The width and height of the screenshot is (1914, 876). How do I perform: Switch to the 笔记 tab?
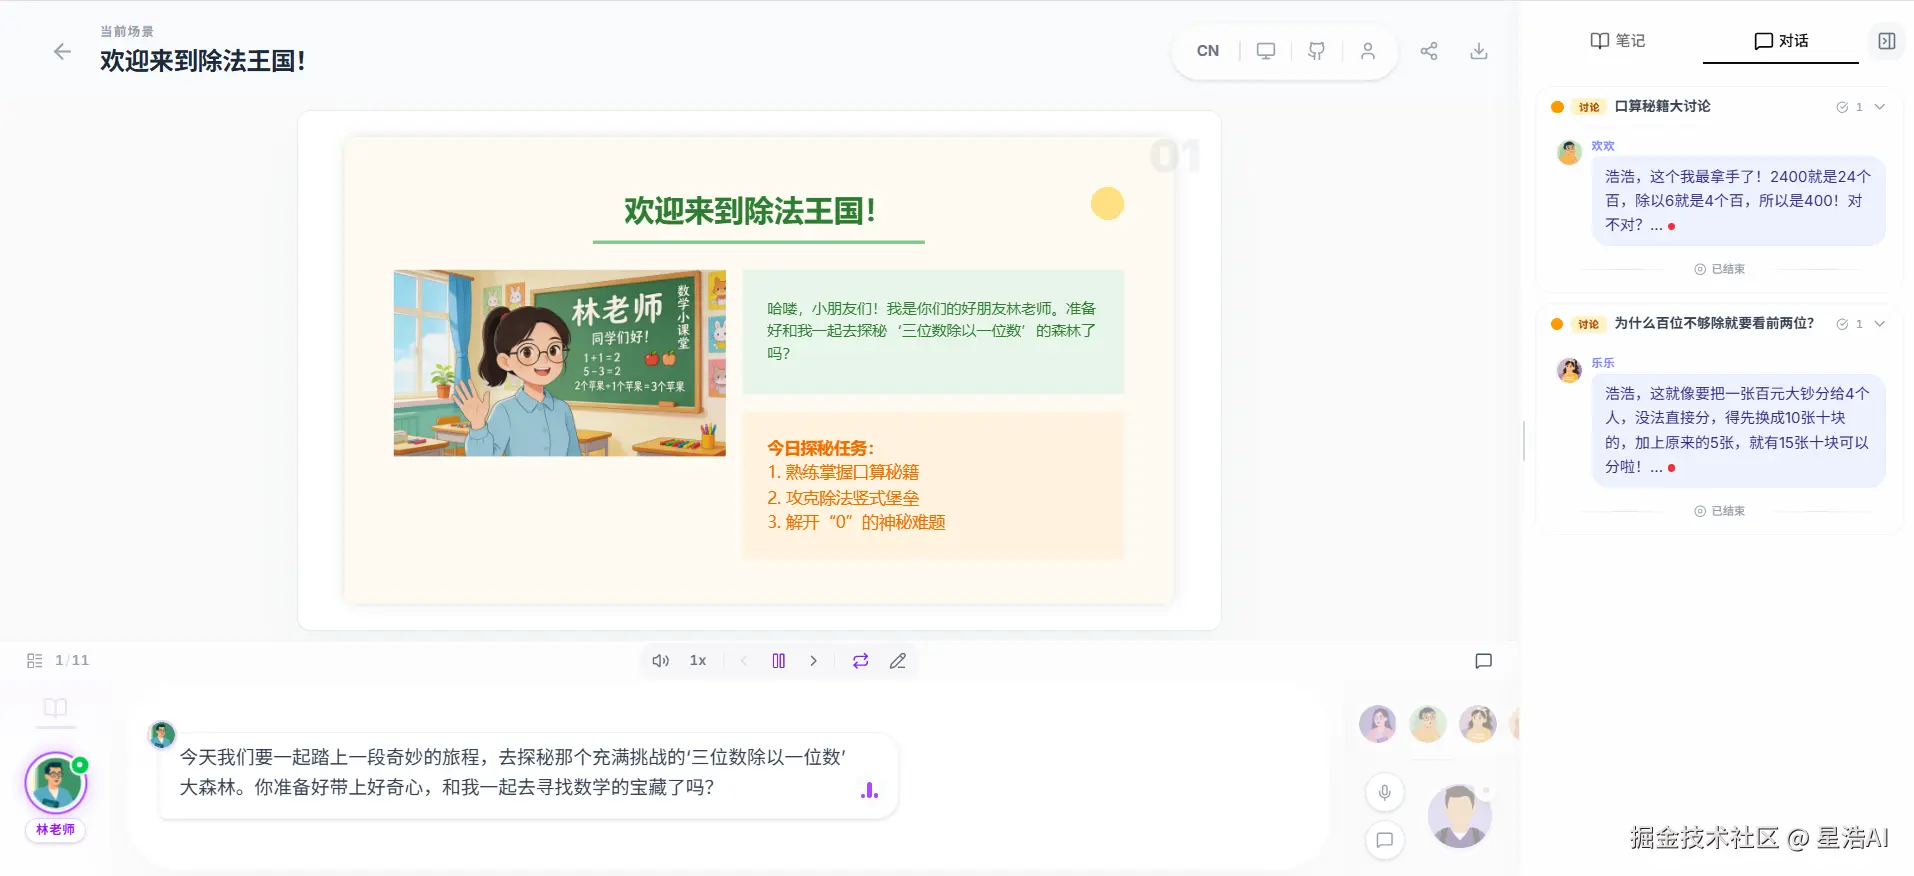1617,40
